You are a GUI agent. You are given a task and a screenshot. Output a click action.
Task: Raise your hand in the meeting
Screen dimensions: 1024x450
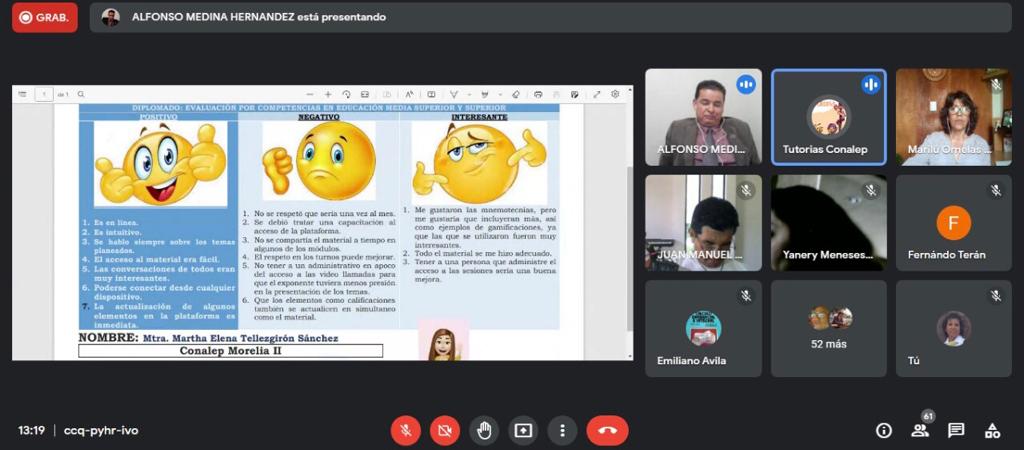(x=484, y=430)
